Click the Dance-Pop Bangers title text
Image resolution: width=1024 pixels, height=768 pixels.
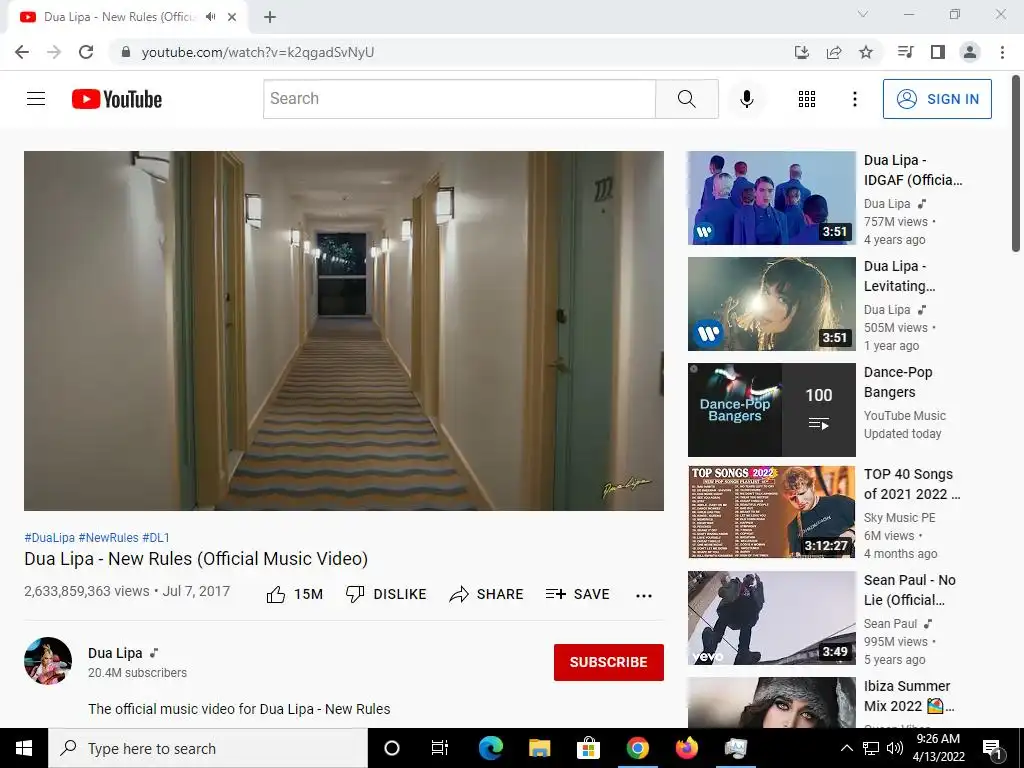898,382
